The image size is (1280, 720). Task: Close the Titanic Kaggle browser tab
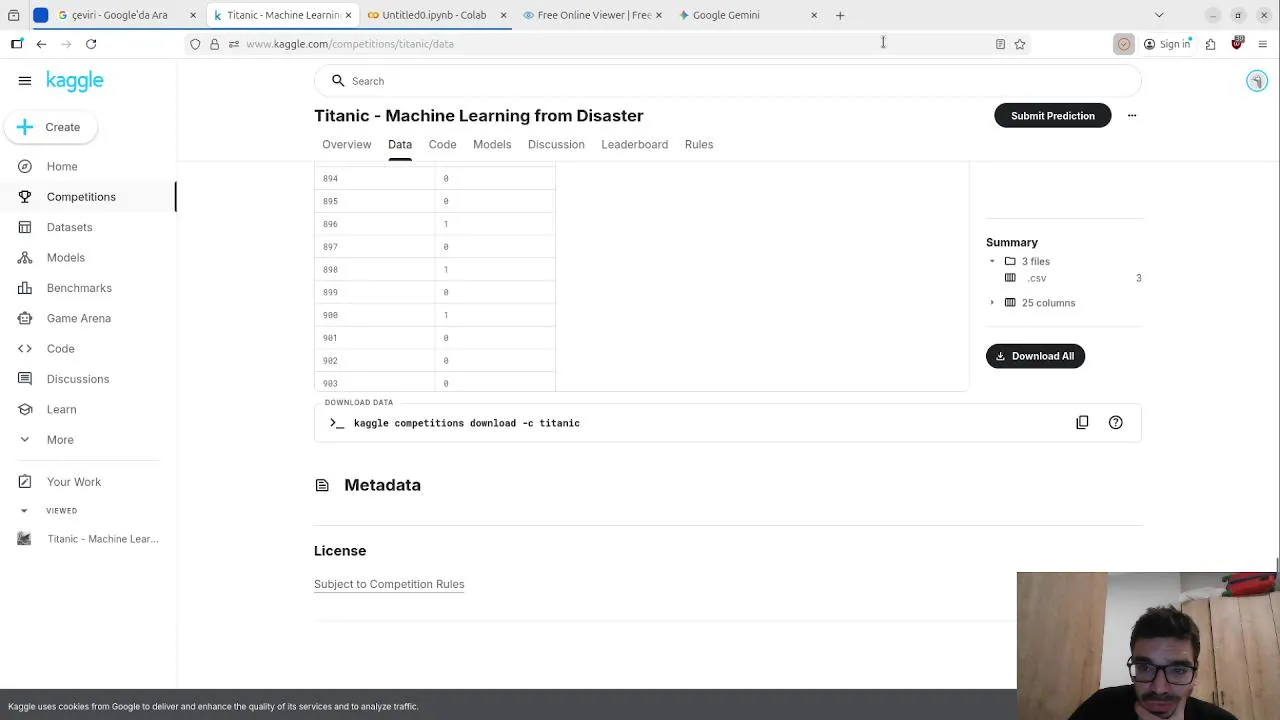pos(348,15)
